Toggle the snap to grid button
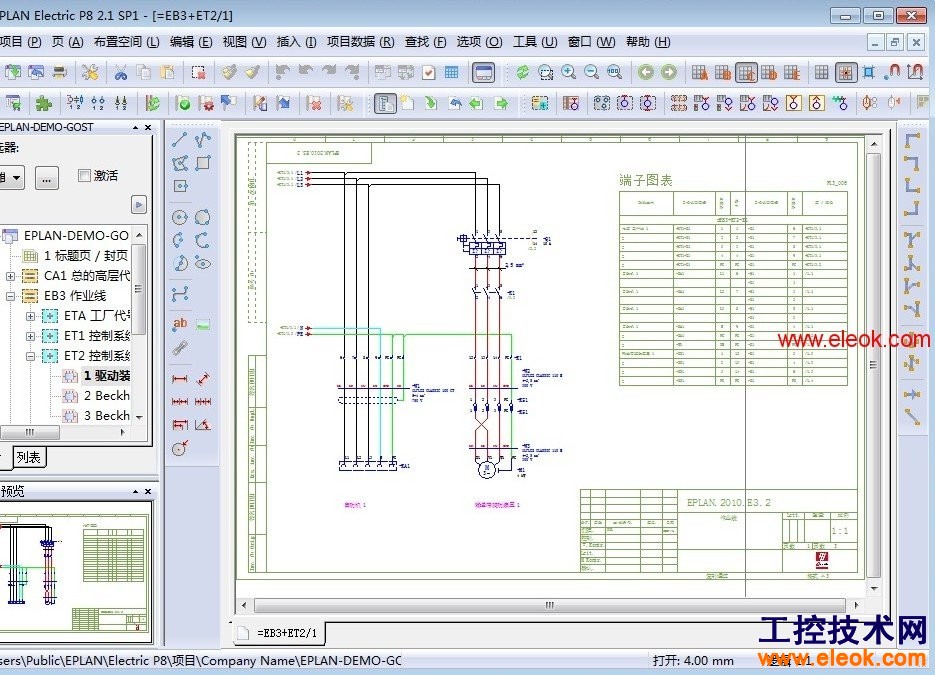This screenshot has height=675, width=935. (x=845, y=73)
